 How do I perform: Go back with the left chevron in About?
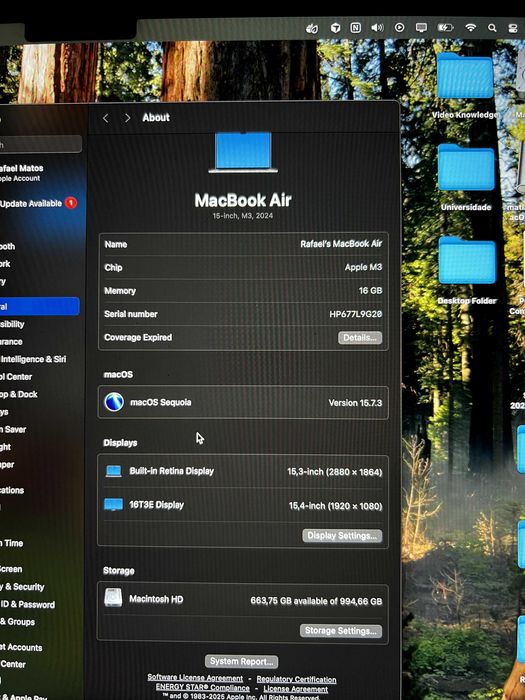click(x=106, y=118)
